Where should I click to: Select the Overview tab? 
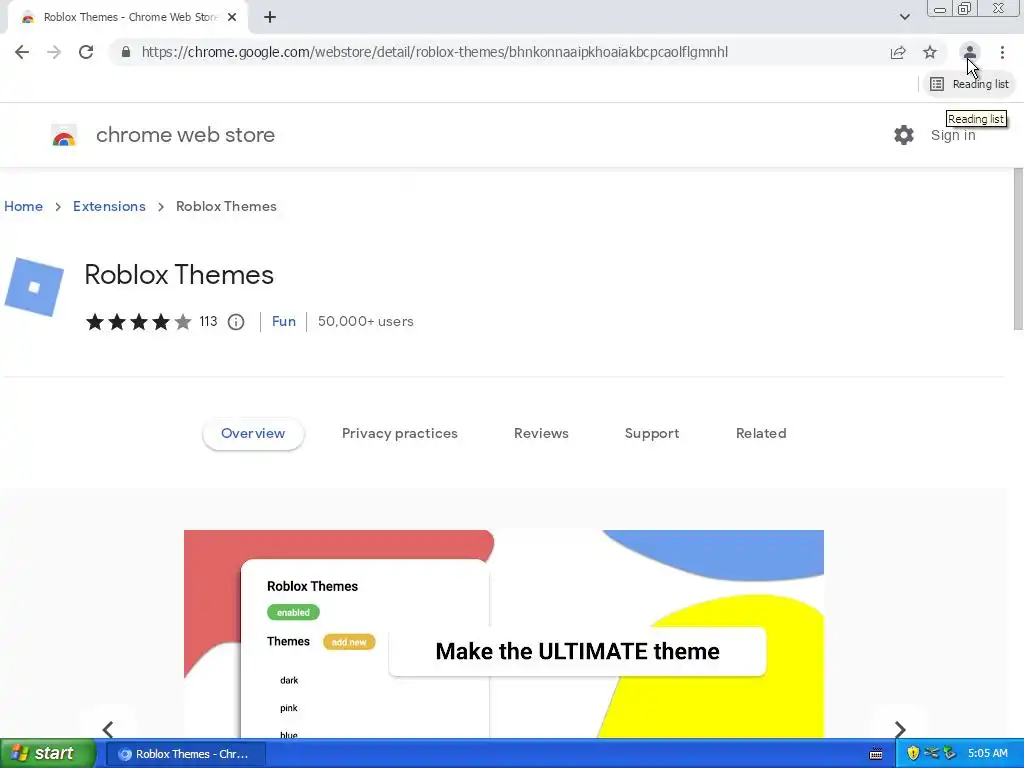tap(253, 434)
